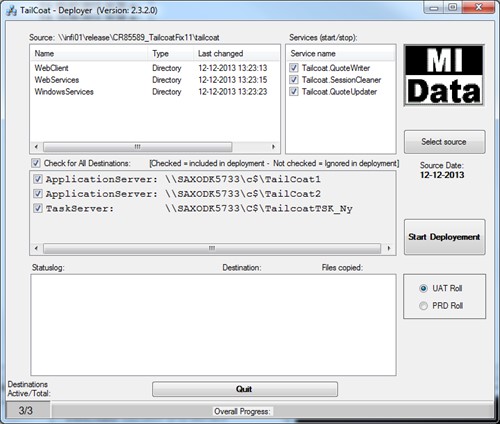Sort source list by Type column

click(170, 54)
